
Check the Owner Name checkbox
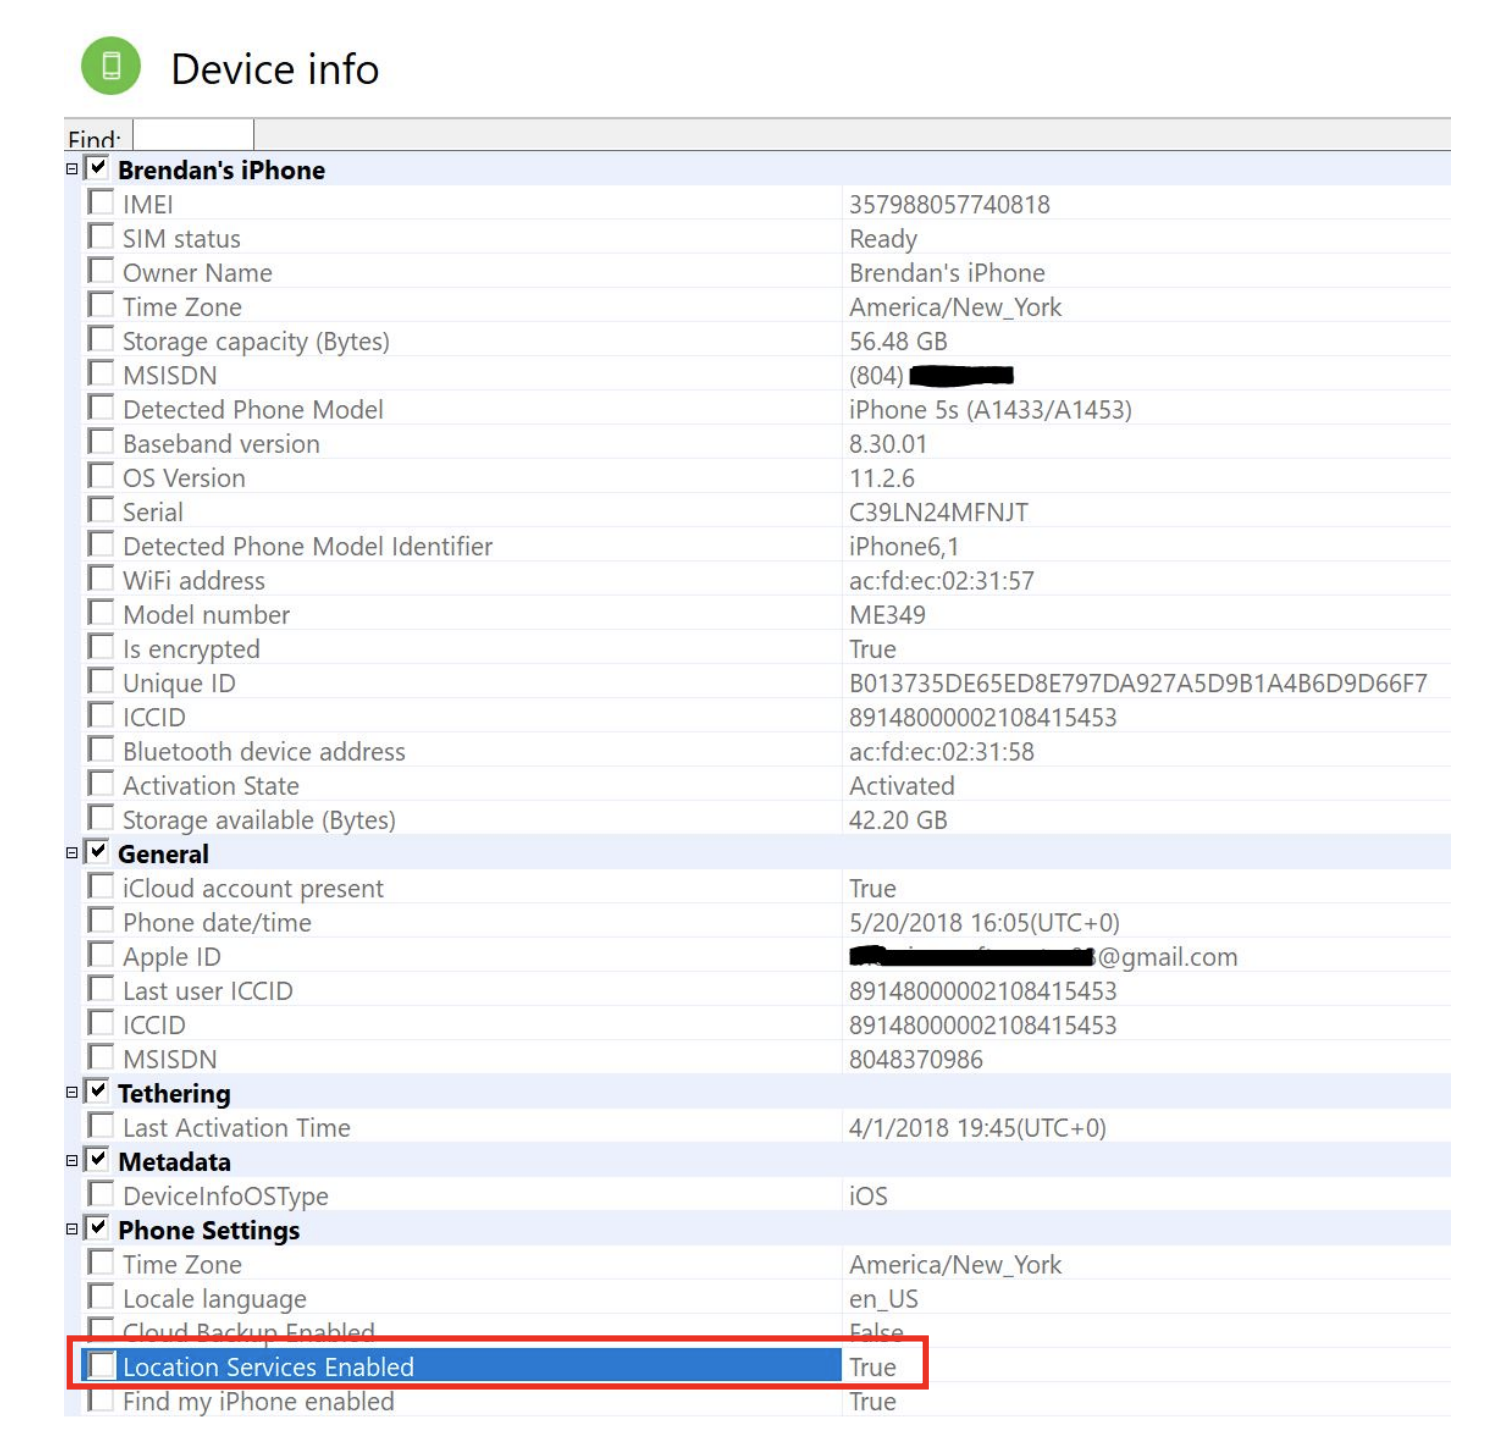pyautogui.click(x=101, y=270)
